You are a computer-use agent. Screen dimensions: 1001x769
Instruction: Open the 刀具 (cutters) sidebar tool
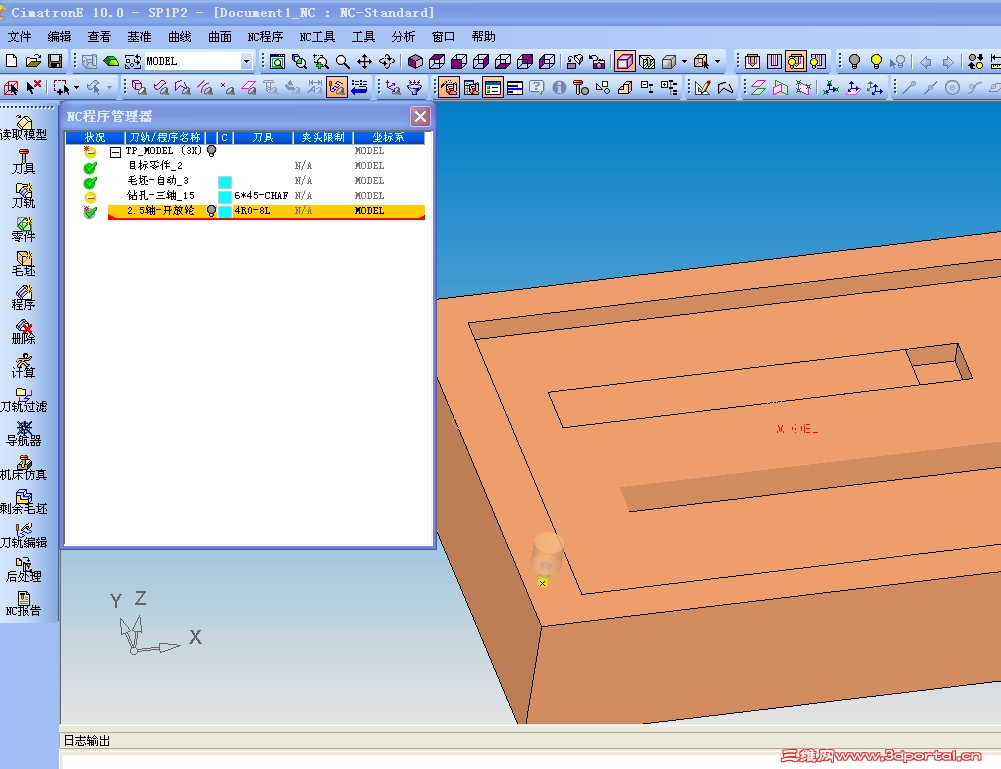tap(24, 161)
